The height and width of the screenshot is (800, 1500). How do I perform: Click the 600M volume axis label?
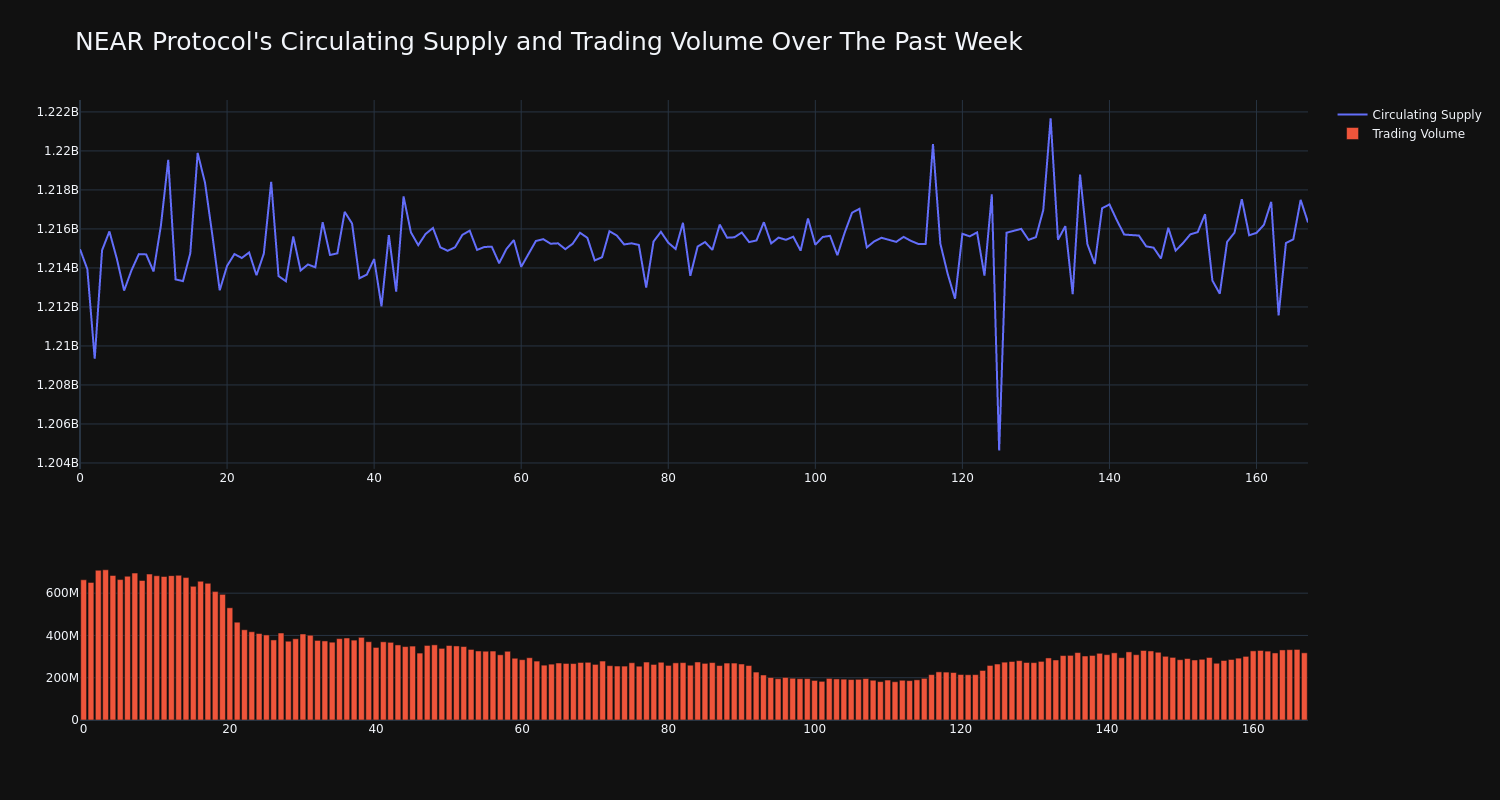[62, 593]
